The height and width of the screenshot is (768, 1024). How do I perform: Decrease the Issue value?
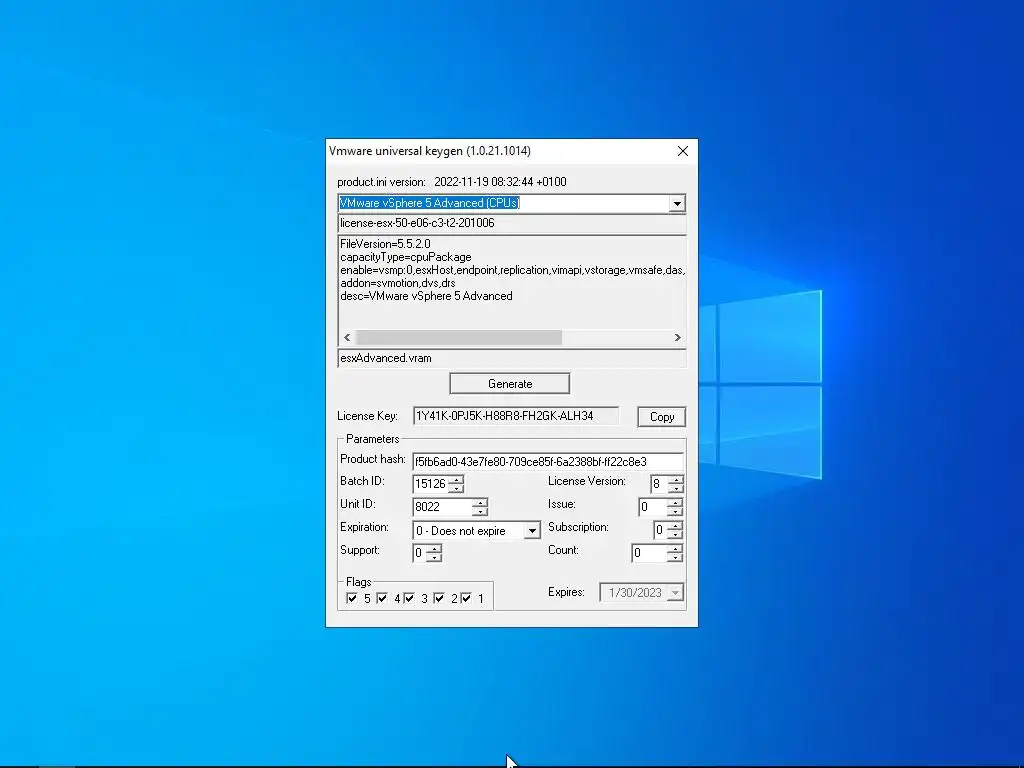[x=675, y=511]
